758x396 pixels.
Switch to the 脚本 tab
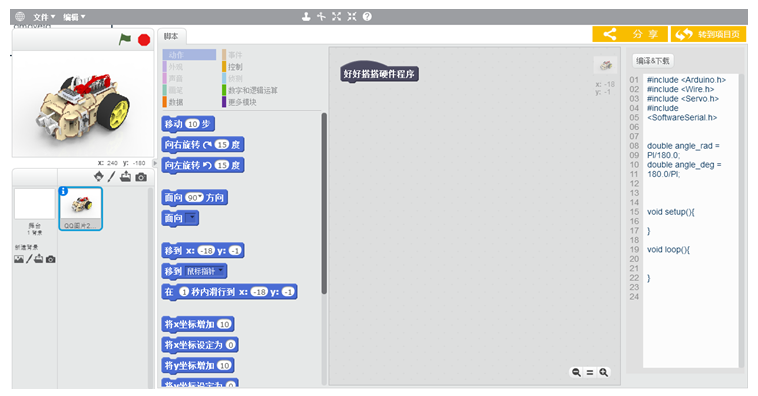point(171,36)
